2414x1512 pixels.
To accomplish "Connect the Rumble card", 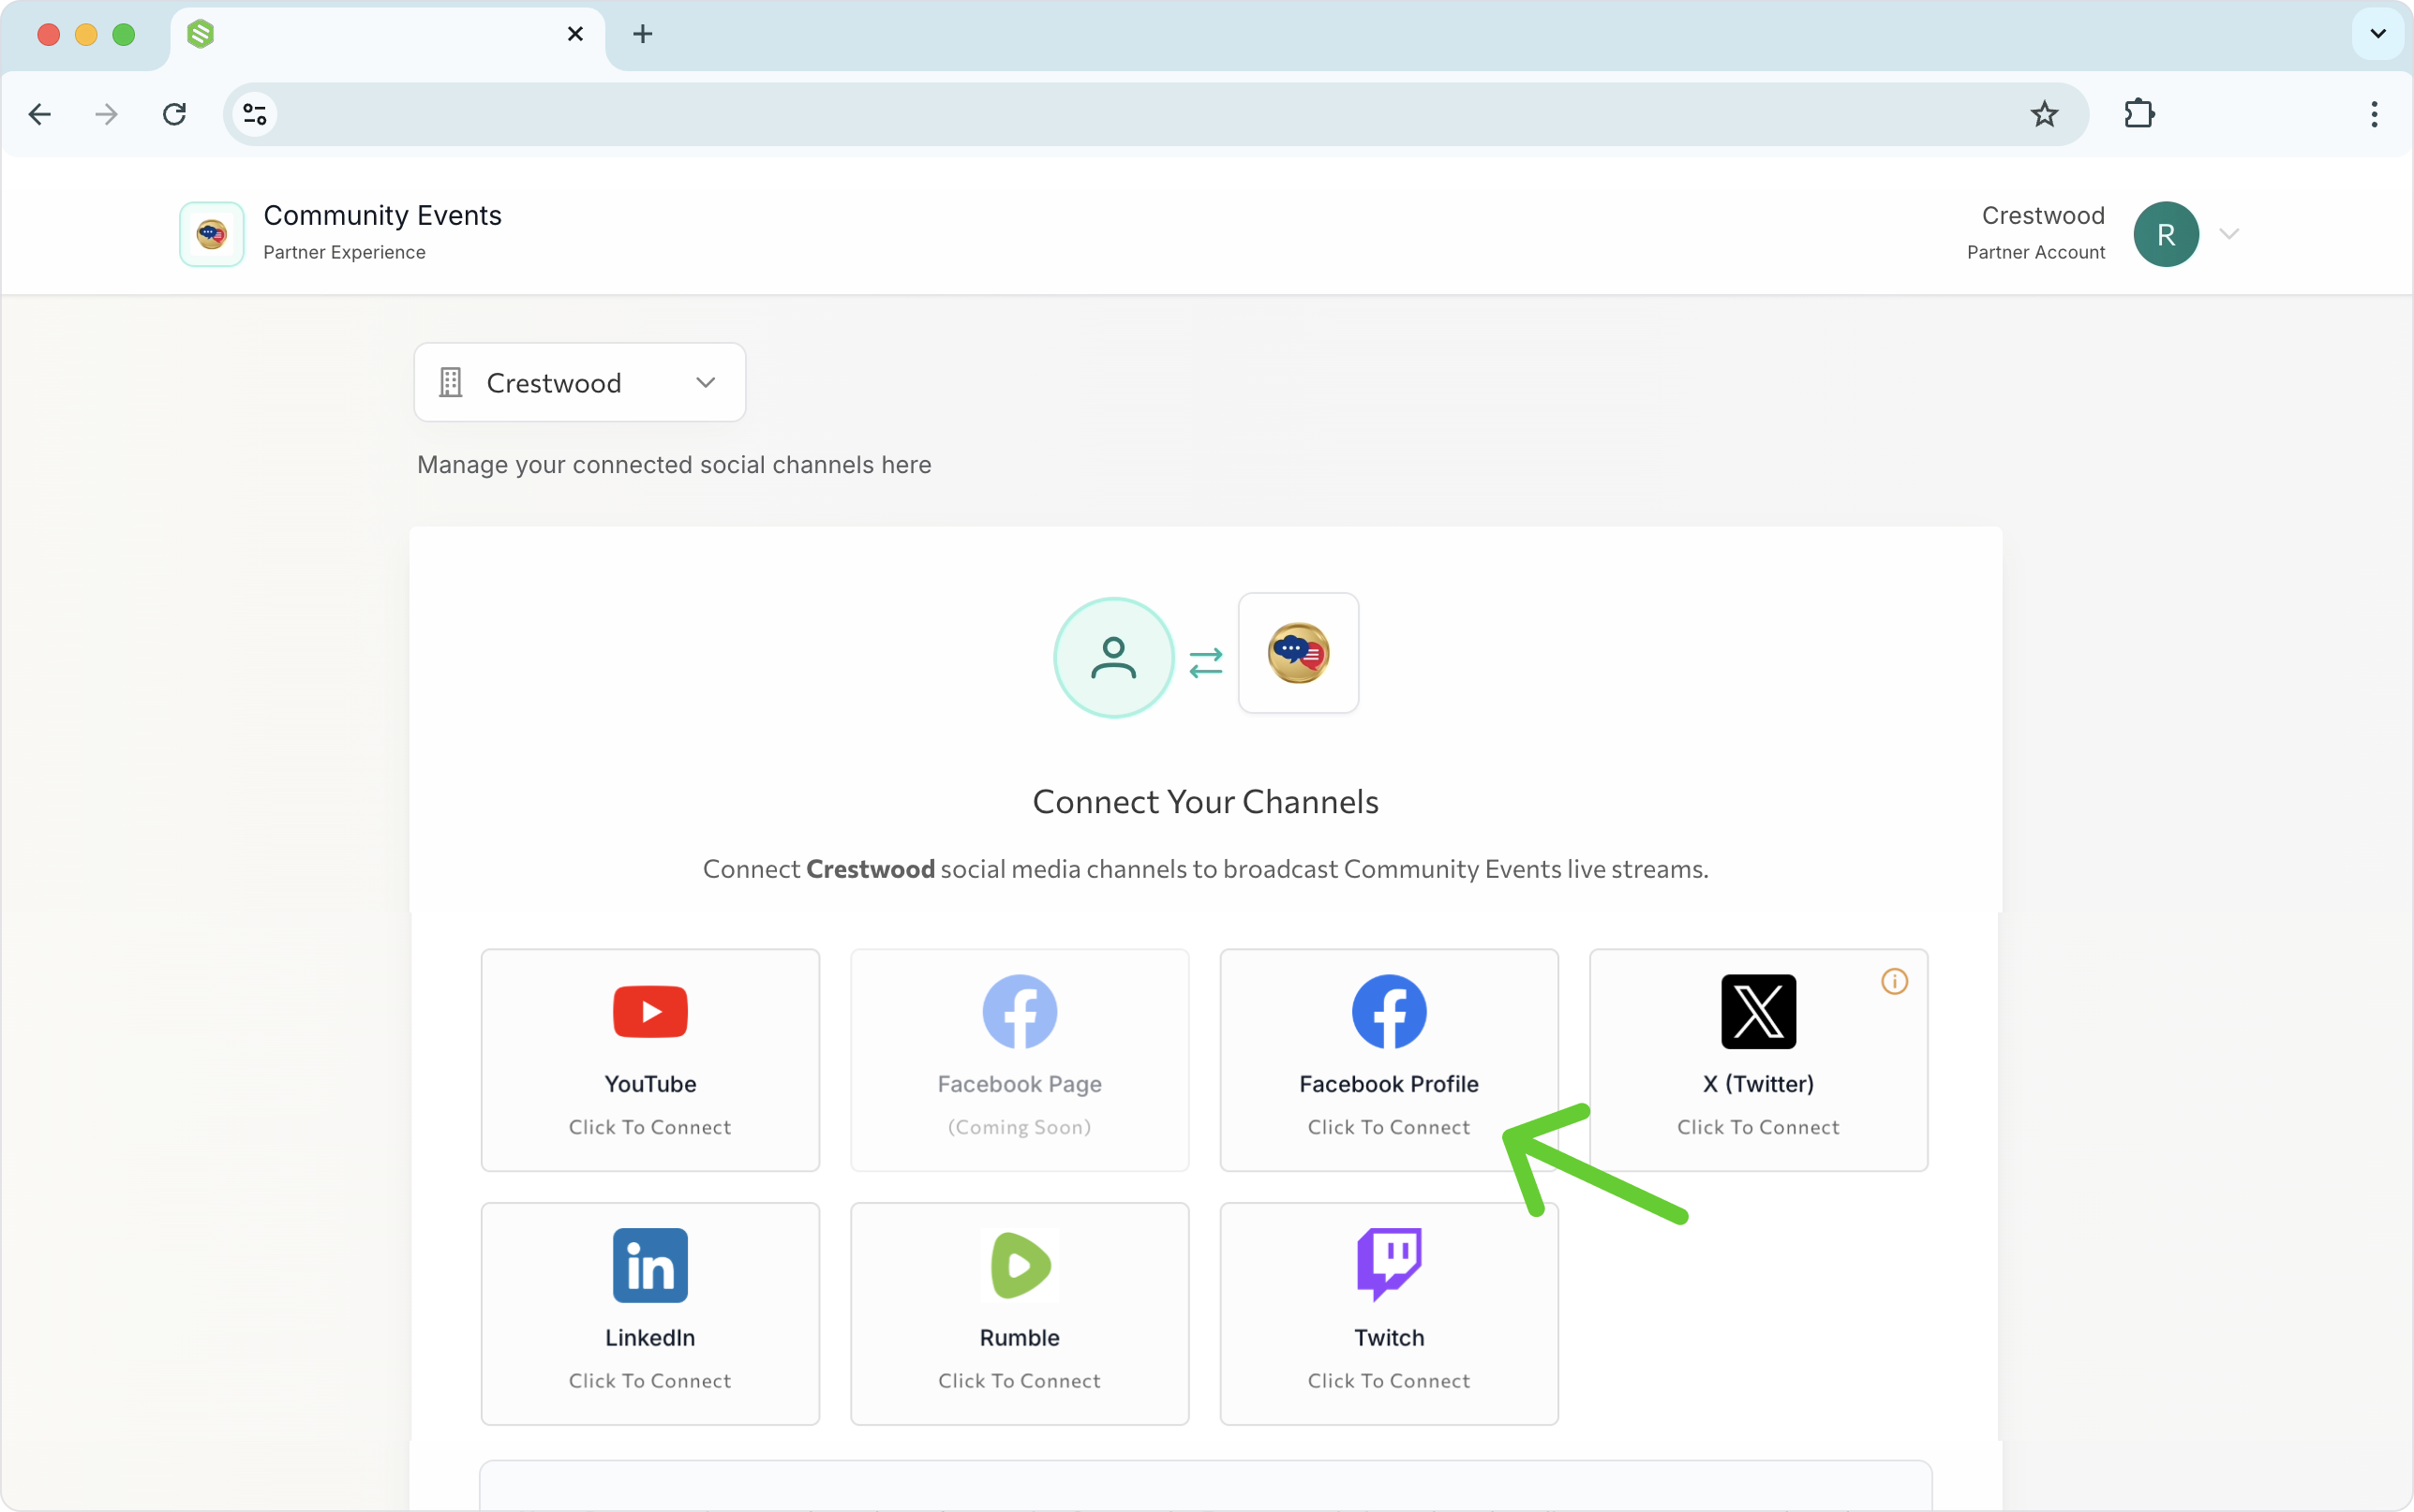I will pos(1020,1314).
